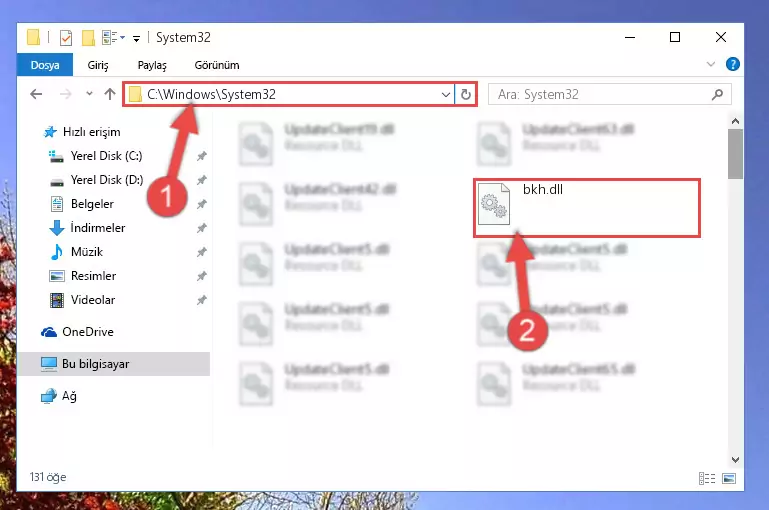The width and height of the screenshot is (769, 510).
Task: Click the scrollbar up arrow
Action: pos(735,121)
